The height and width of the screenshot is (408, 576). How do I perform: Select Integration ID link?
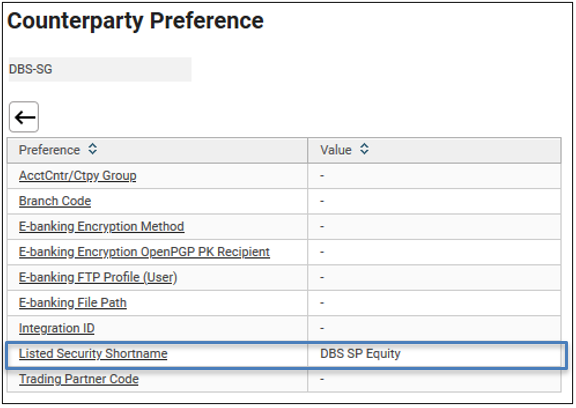[57, 328]
